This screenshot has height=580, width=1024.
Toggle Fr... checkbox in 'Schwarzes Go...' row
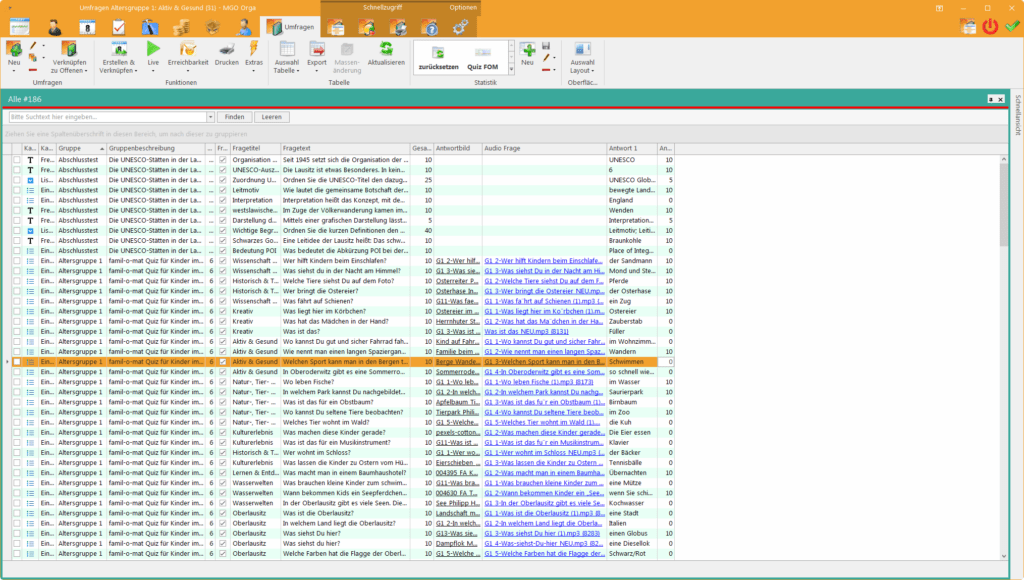pos(223,240)
